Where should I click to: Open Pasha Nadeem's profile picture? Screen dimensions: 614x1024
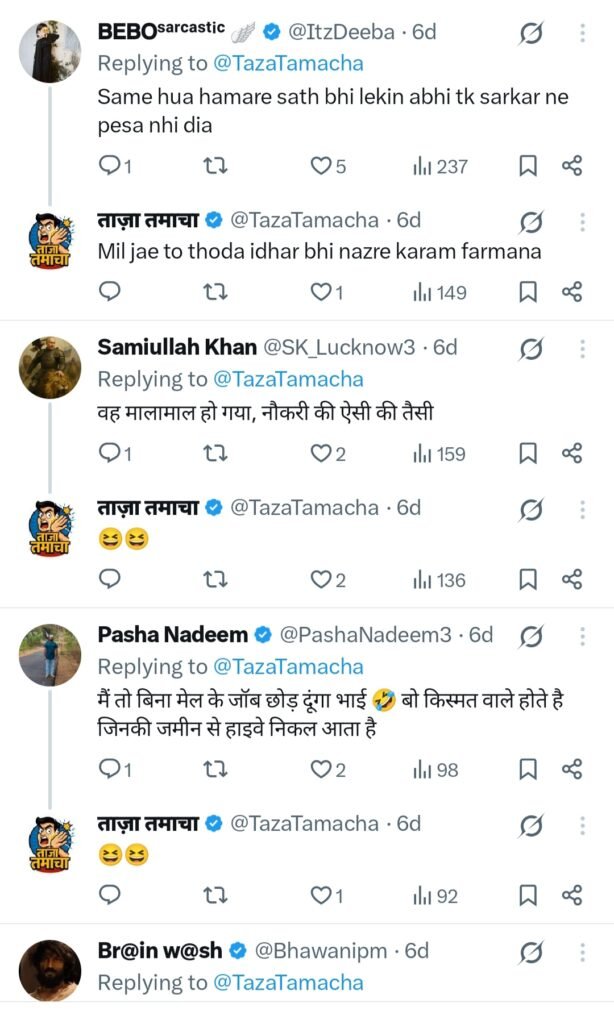pyautogui.click(x=50, y=655)
